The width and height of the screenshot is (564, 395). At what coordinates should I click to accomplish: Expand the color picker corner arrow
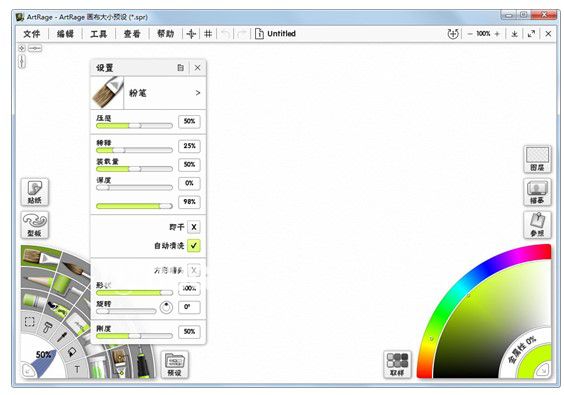point(543,369)
